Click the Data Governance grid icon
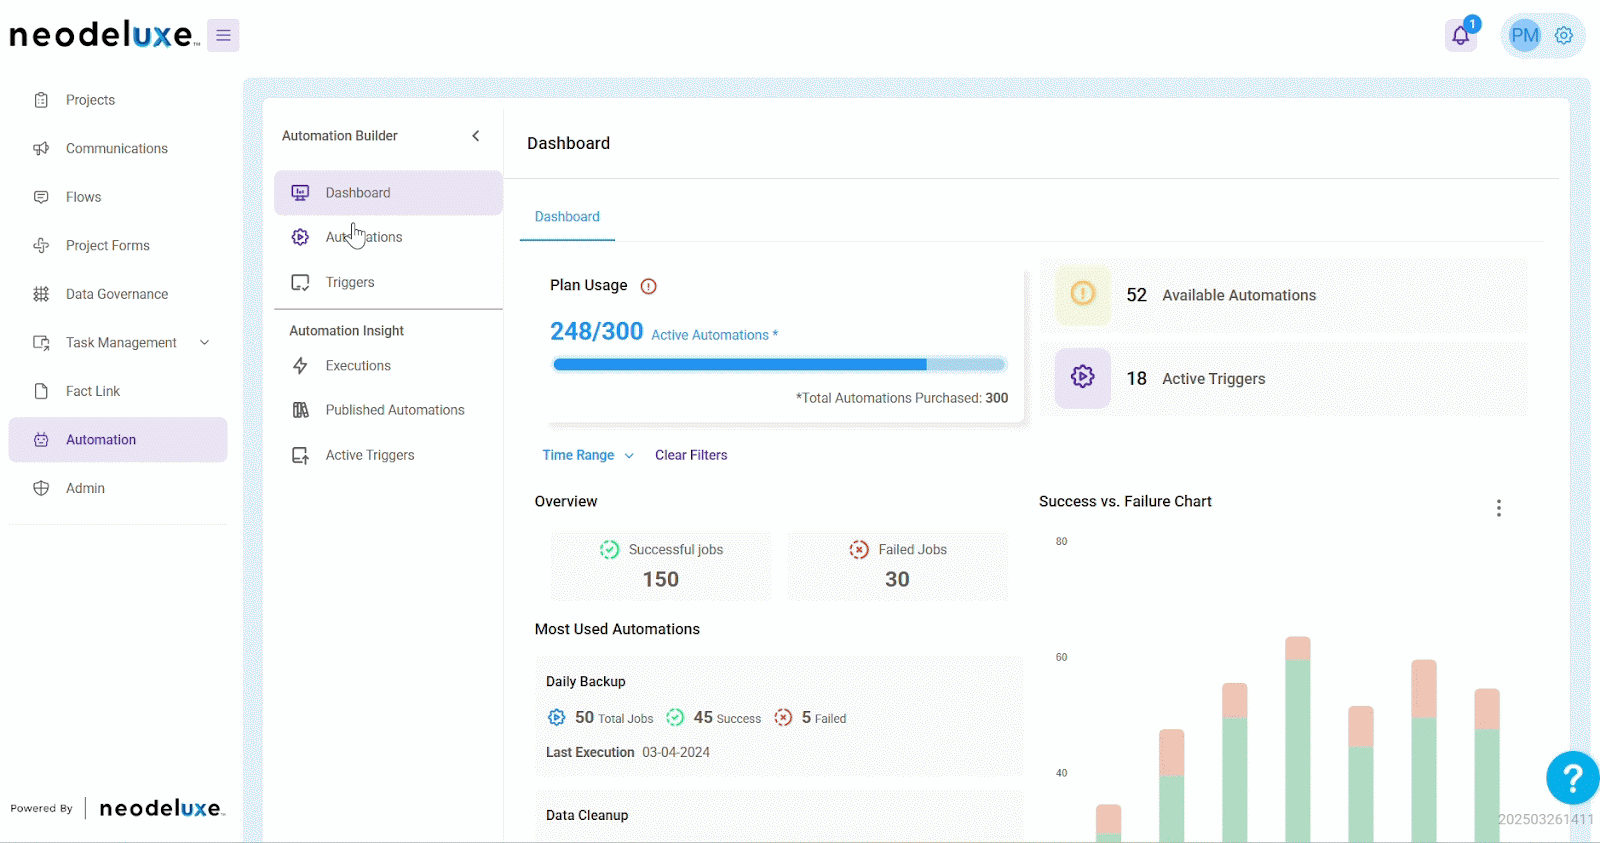Screen dimensions: 1600x843 (41, 294)
